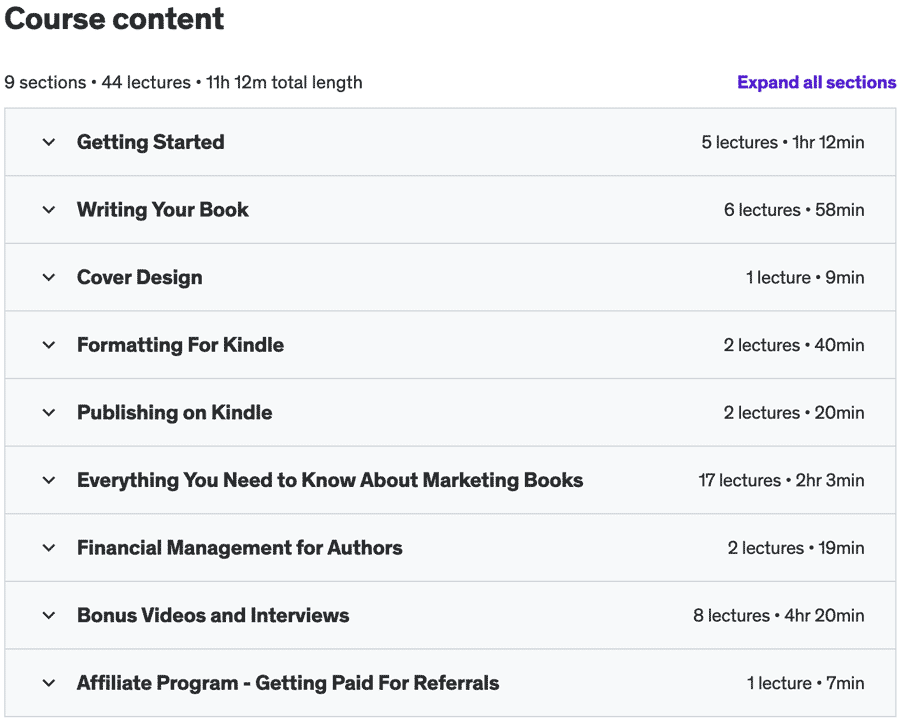The image size is (900, 722).
Task: Expand the Getting Started chevron
Action: (x=49, y=142)
